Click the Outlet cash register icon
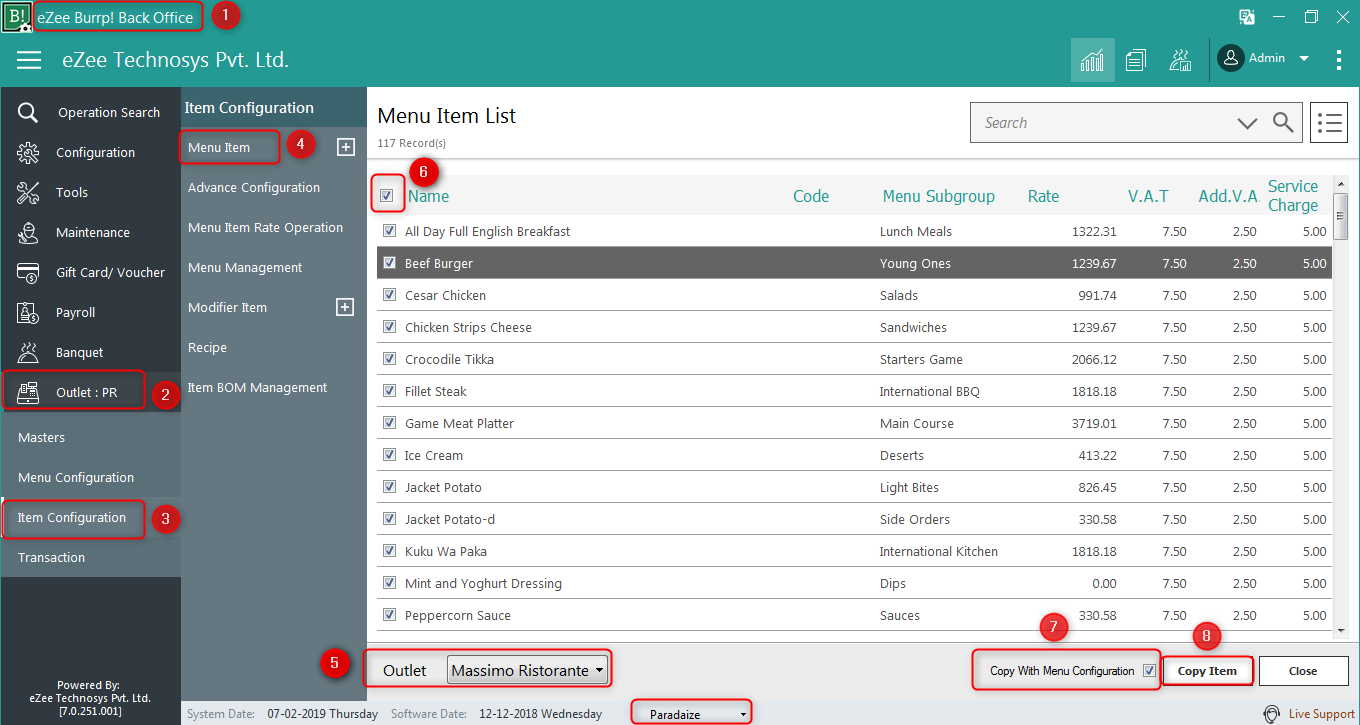The image size is (1360, 725). click(28, 393)
